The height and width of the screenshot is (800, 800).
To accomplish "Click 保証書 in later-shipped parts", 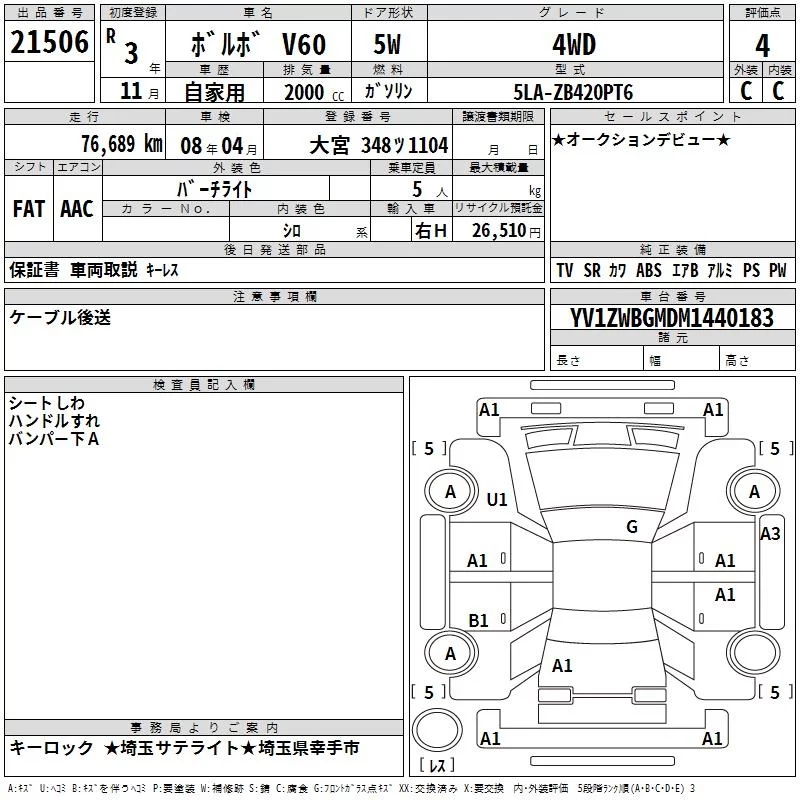I will [34, 270].
